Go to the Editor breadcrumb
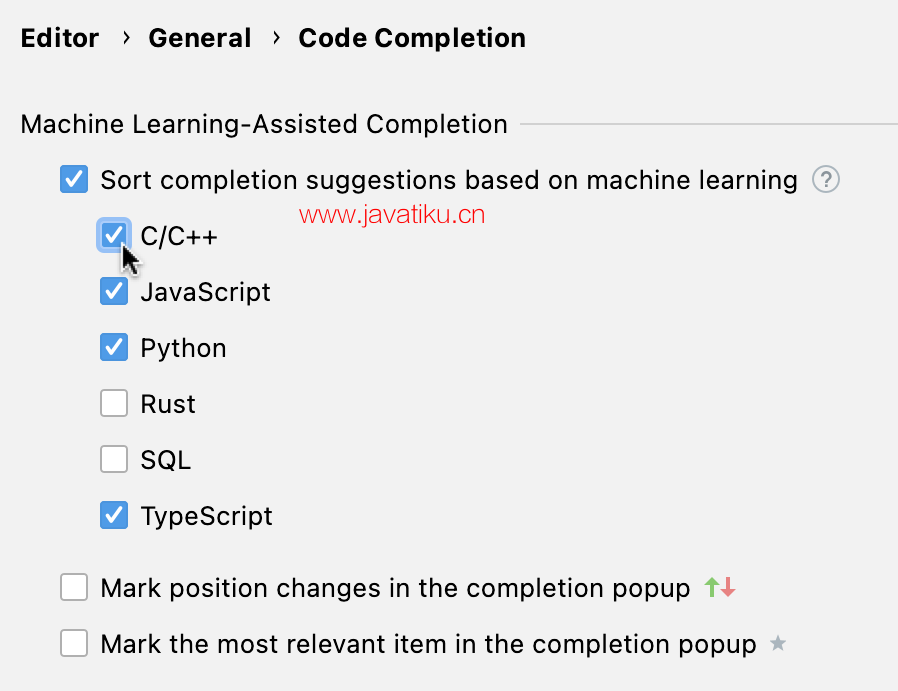Image resolution: width=898 pixels, height=691 pixels. tap(60, 38)
